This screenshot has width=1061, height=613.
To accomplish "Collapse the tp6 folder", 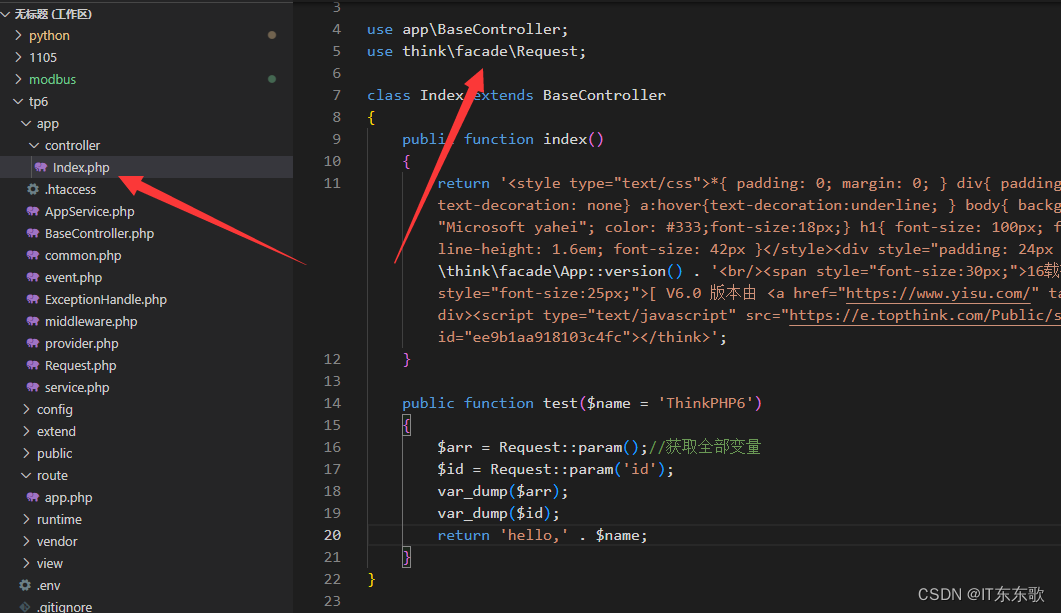I will (x=18, y=101).
